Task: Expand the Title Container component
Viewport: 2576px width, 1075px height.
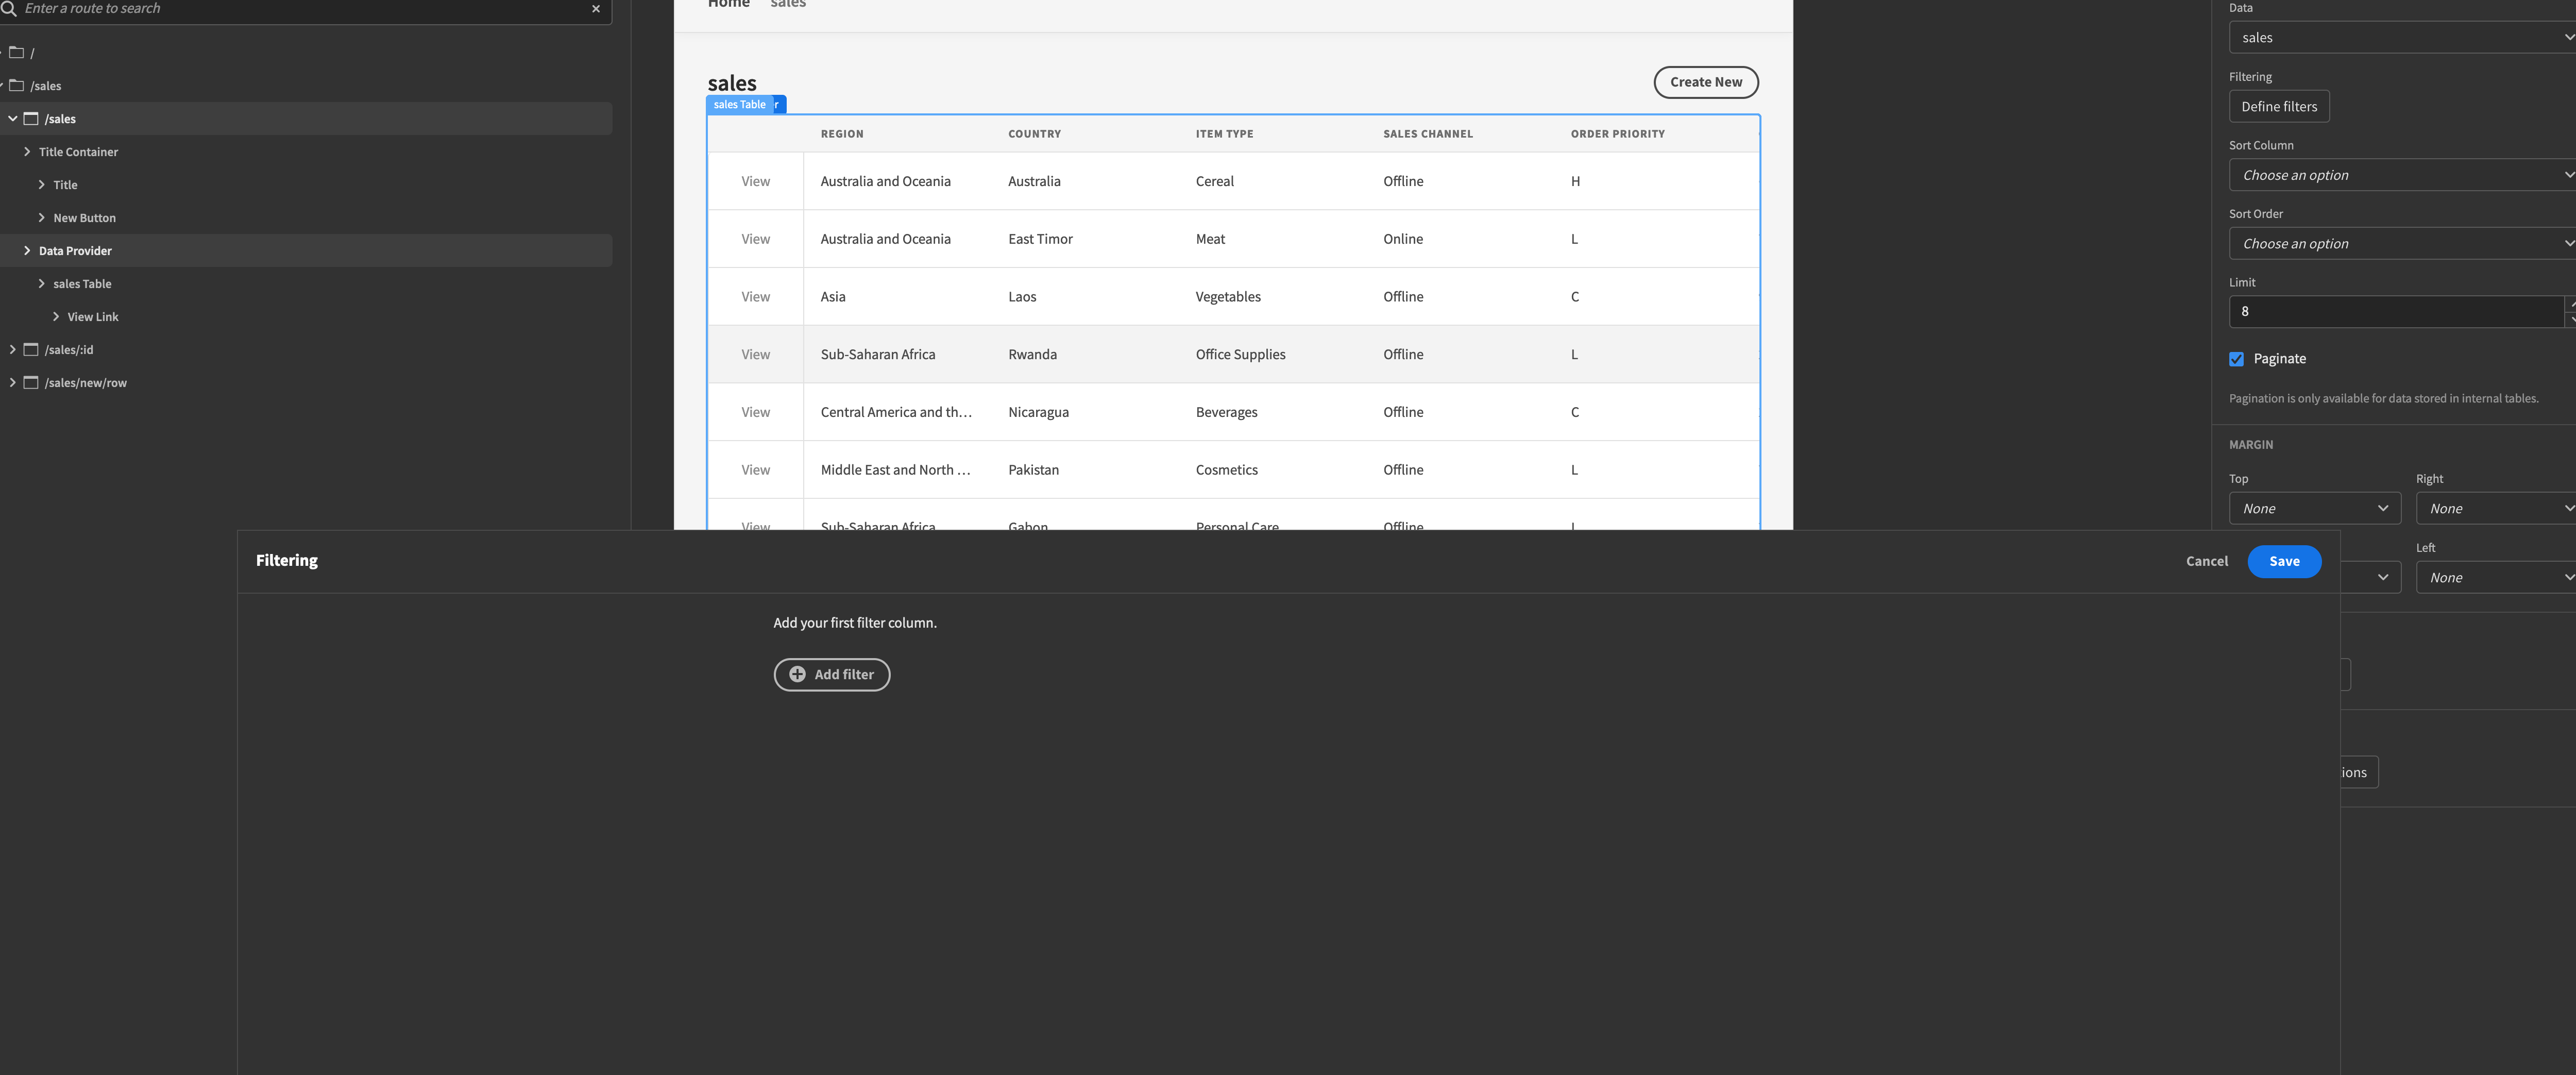Action: click(x=27, y=152)
